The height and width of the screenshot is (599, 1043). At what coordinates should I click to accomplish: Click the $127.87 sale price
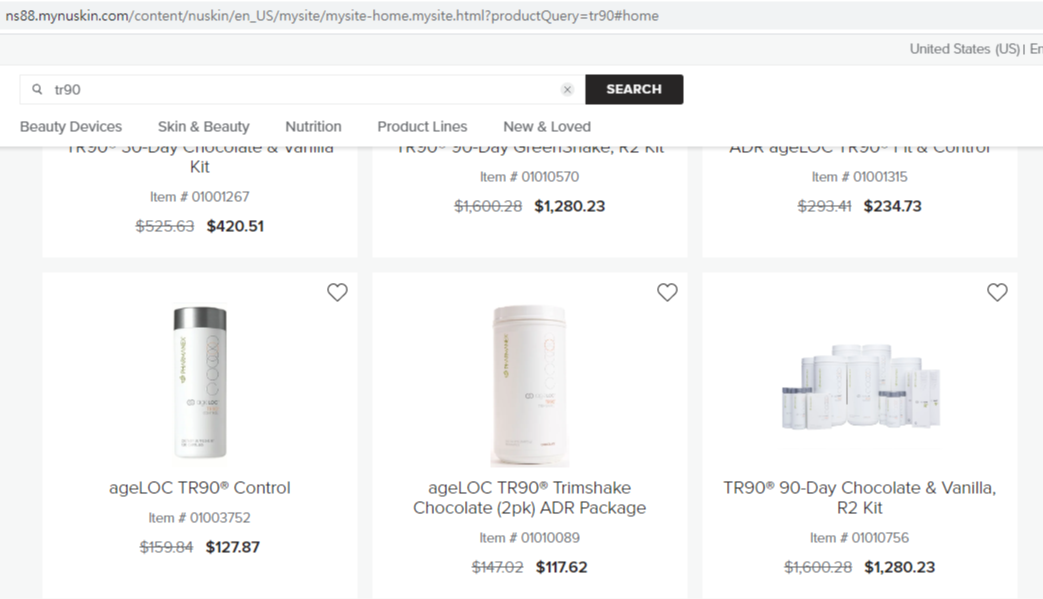[233, 547]
